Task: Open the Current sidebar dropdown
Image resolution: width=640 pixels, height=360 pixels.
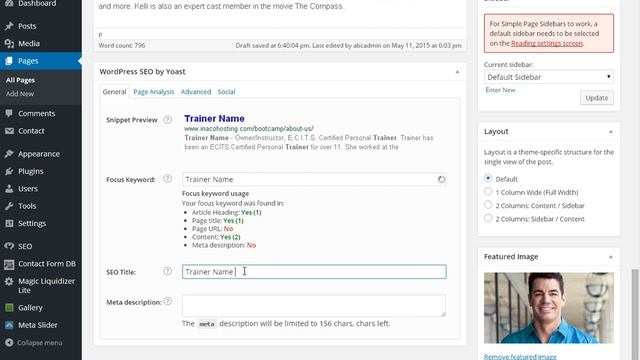Action: point(549,77)
